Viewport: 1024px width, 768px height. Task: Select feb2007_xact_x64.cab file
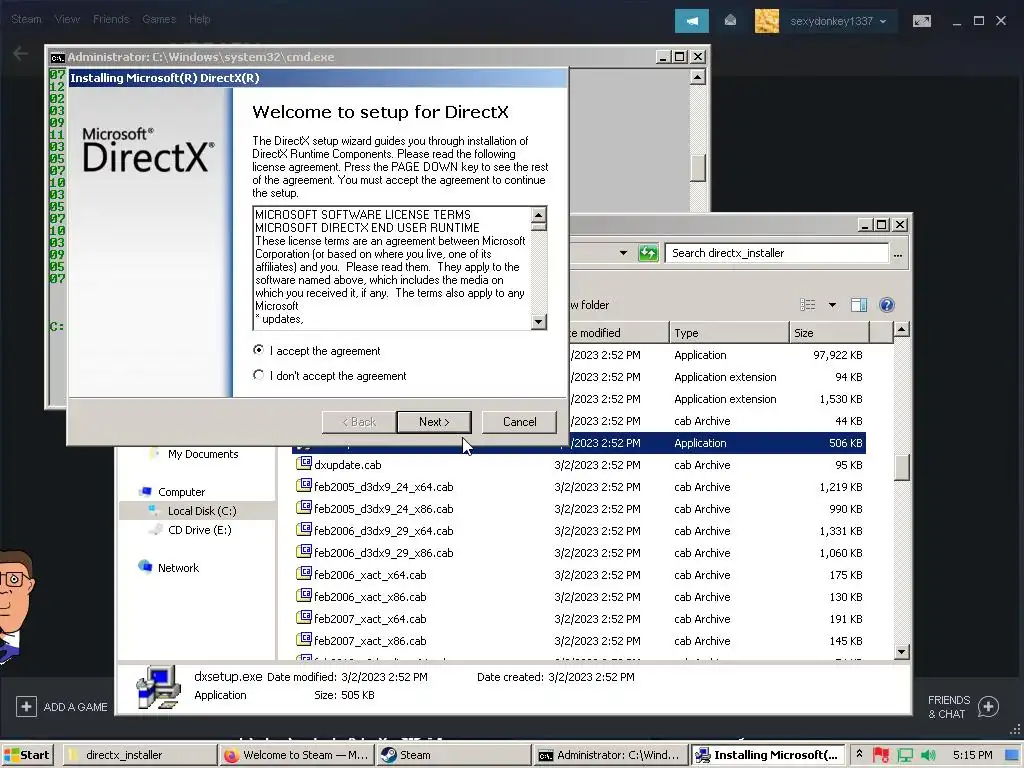tap(370, 619)
